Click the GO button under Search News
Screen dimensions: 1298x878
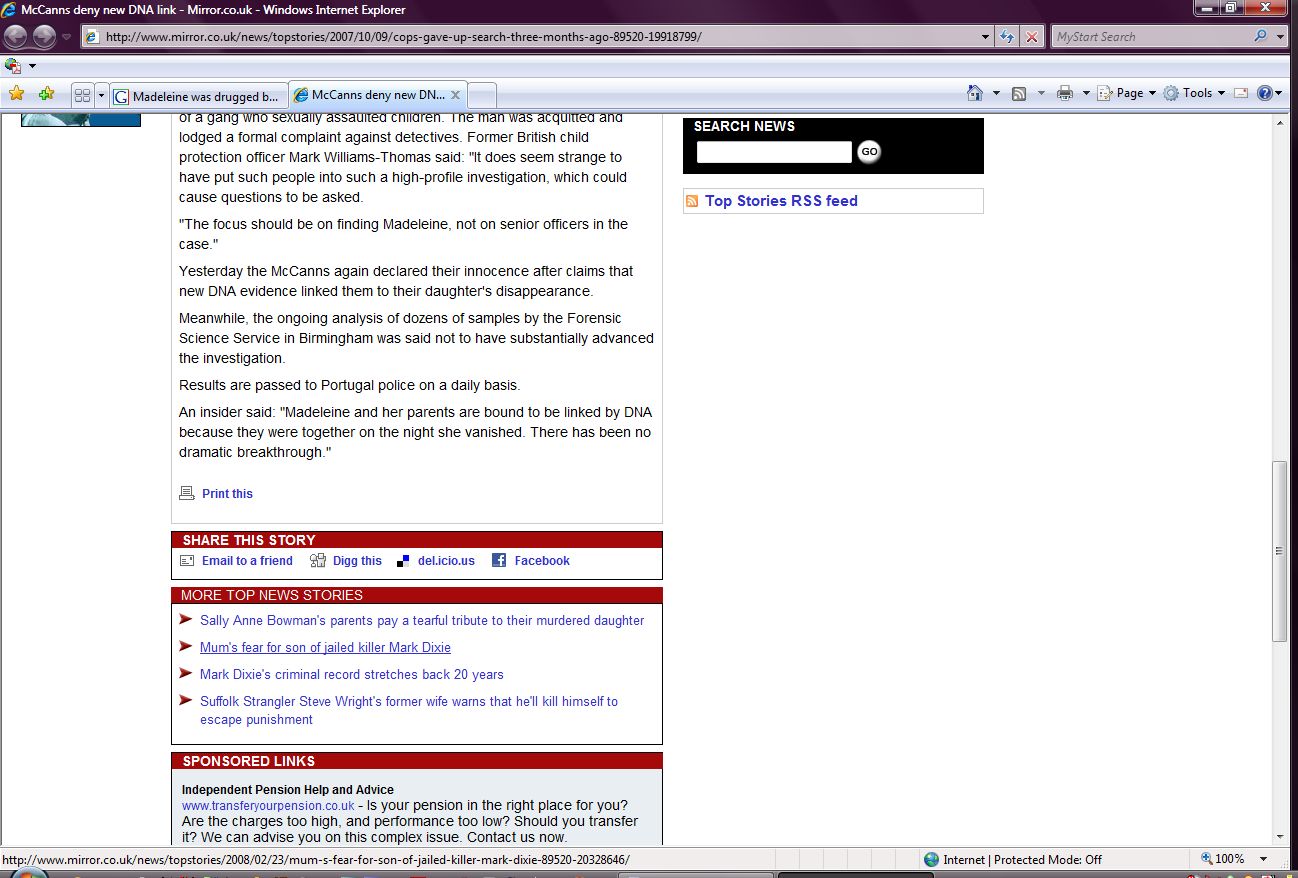pos(869,152)
